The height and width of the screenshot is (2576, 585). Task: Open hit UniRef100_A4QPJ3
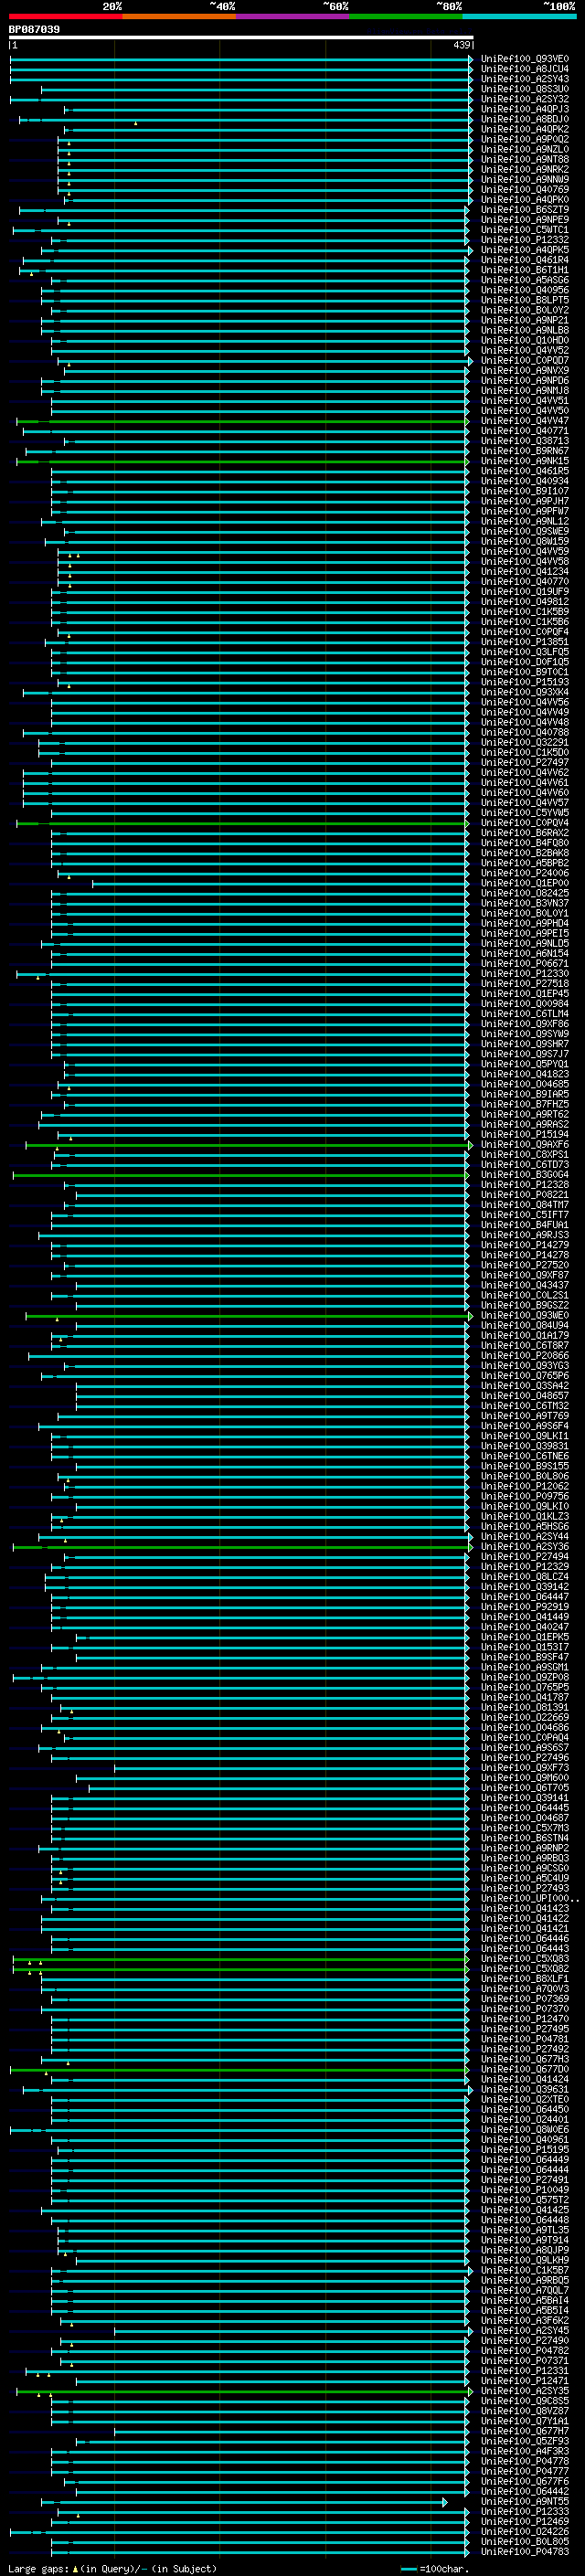[525, 109]
